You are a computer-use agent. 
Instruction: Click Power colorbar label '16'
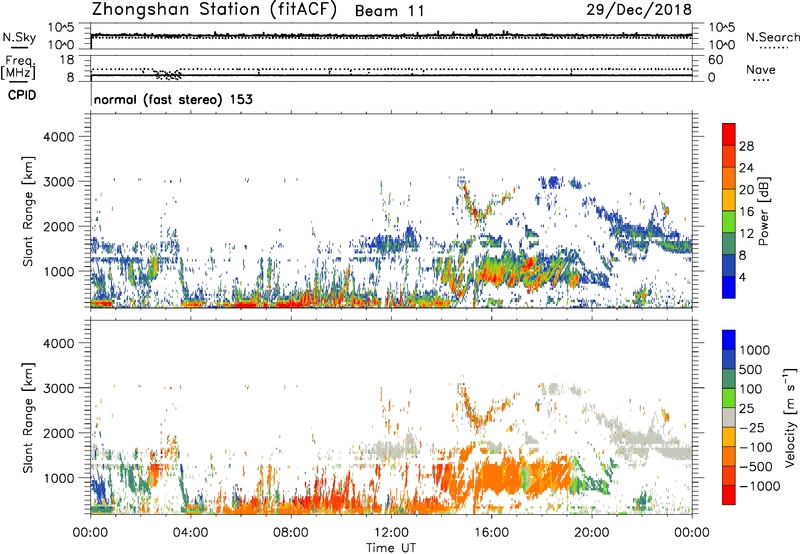746,212
